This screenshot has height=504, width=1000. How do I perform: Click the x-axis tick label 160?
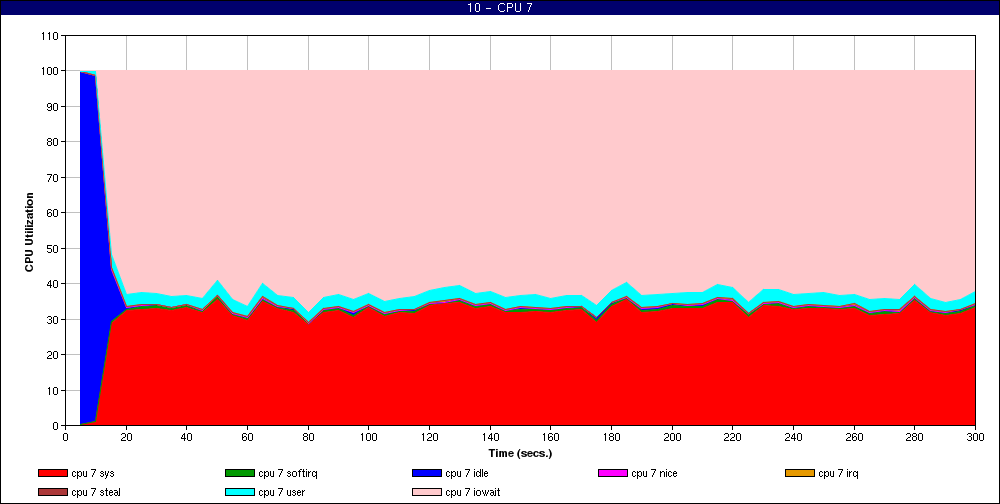[x=550, y=437]
